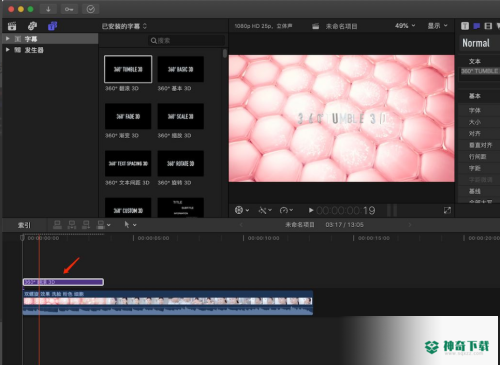Click the 字体 font row label
The width and height of the screenshot is (500, 365).
[x=475, y=110]
